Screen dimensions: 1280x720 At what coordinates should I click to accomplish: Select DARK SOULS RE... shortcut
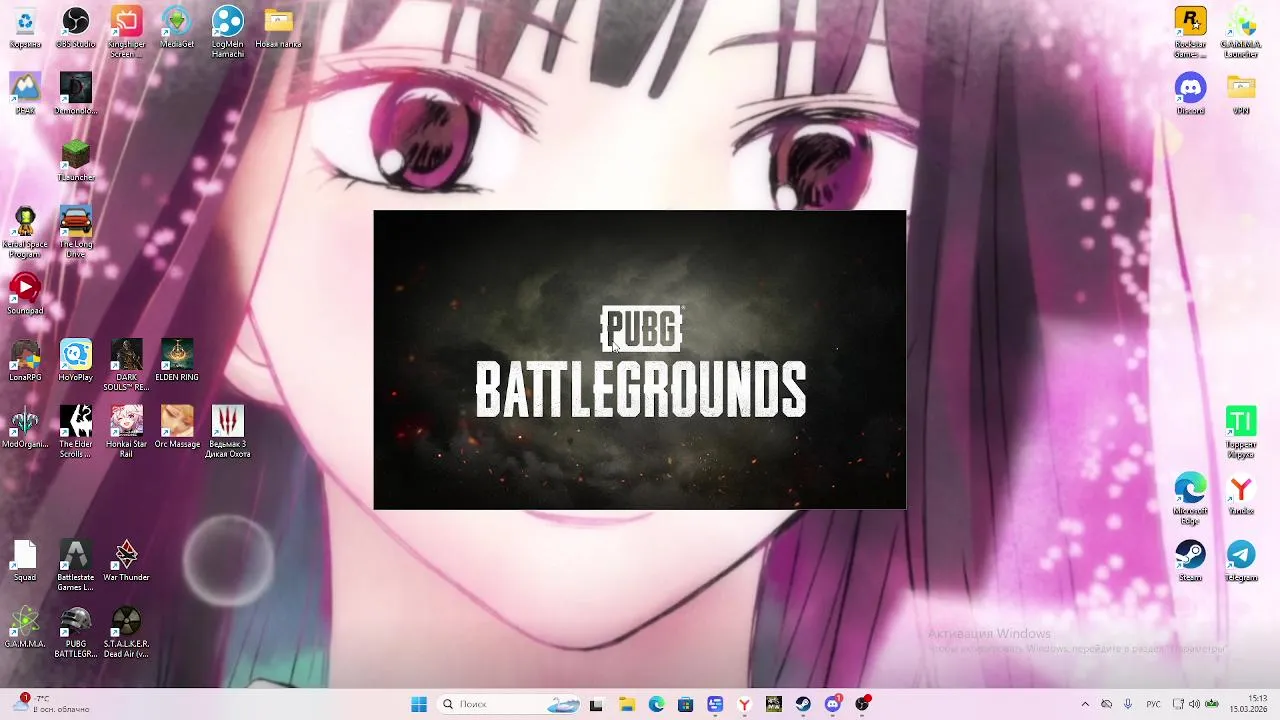point(126,366)
